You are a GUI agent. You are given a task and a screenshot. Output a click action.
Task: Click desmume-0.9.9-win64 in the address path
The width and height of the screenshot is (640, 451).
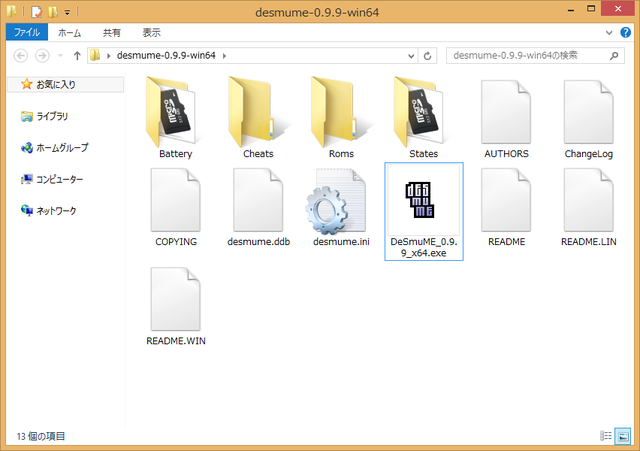pyautogui.click(x=166, y=56)
